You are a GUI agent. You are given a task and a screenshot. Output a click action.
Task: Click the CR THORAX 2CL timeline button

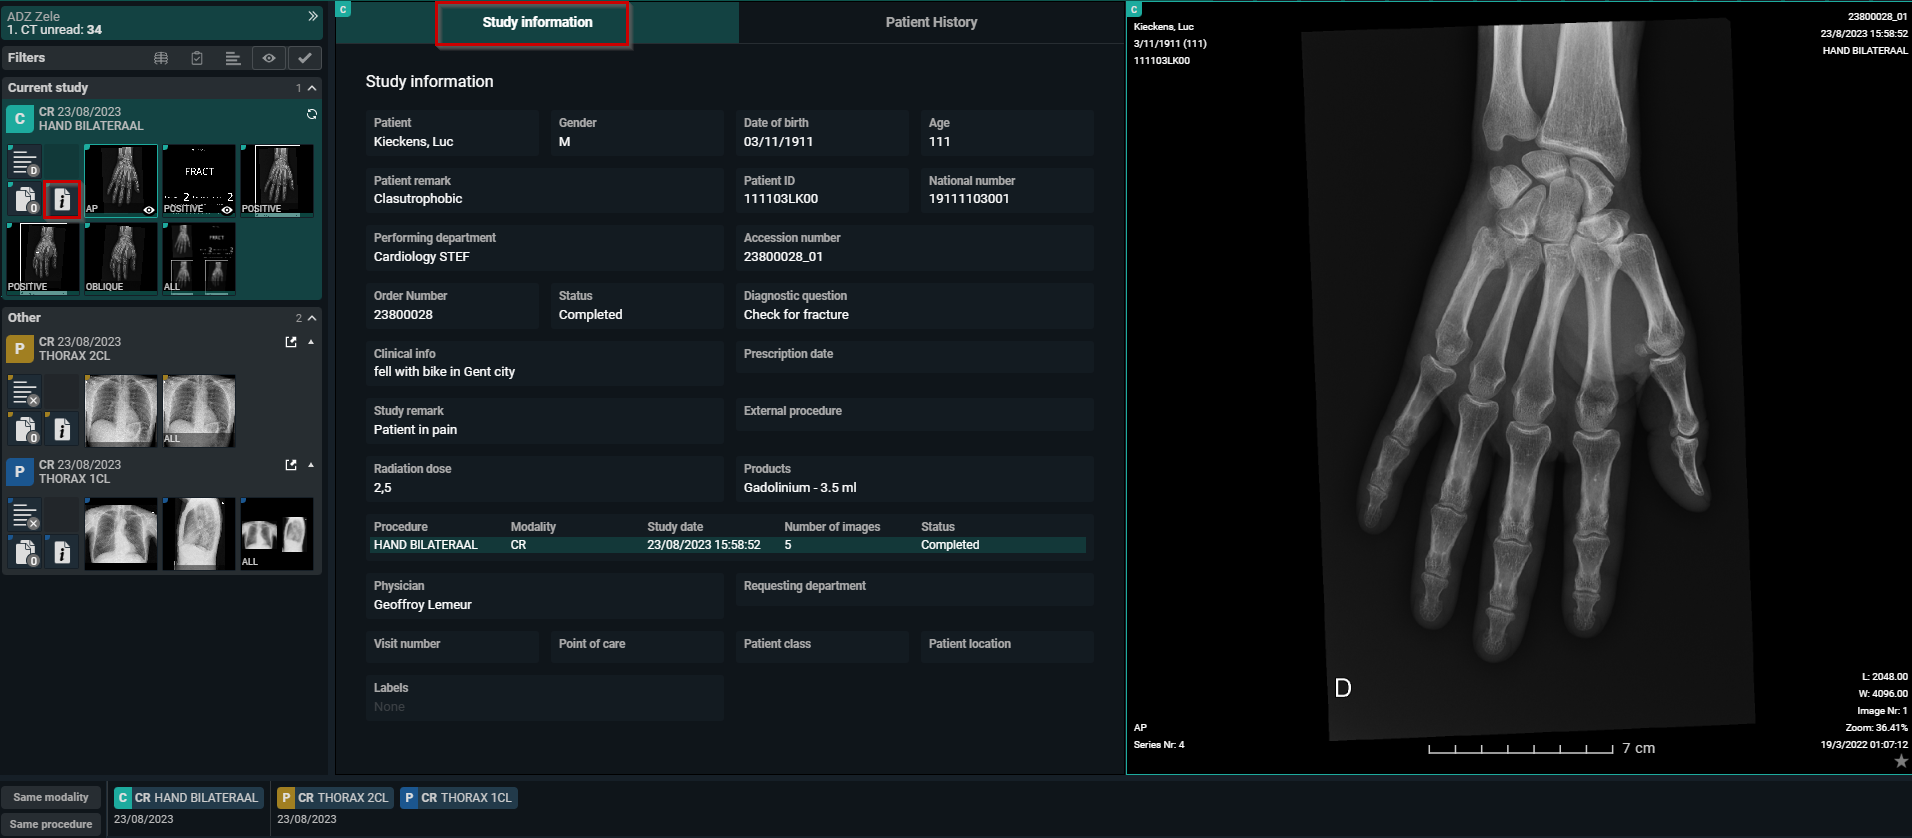pos(334,797)
